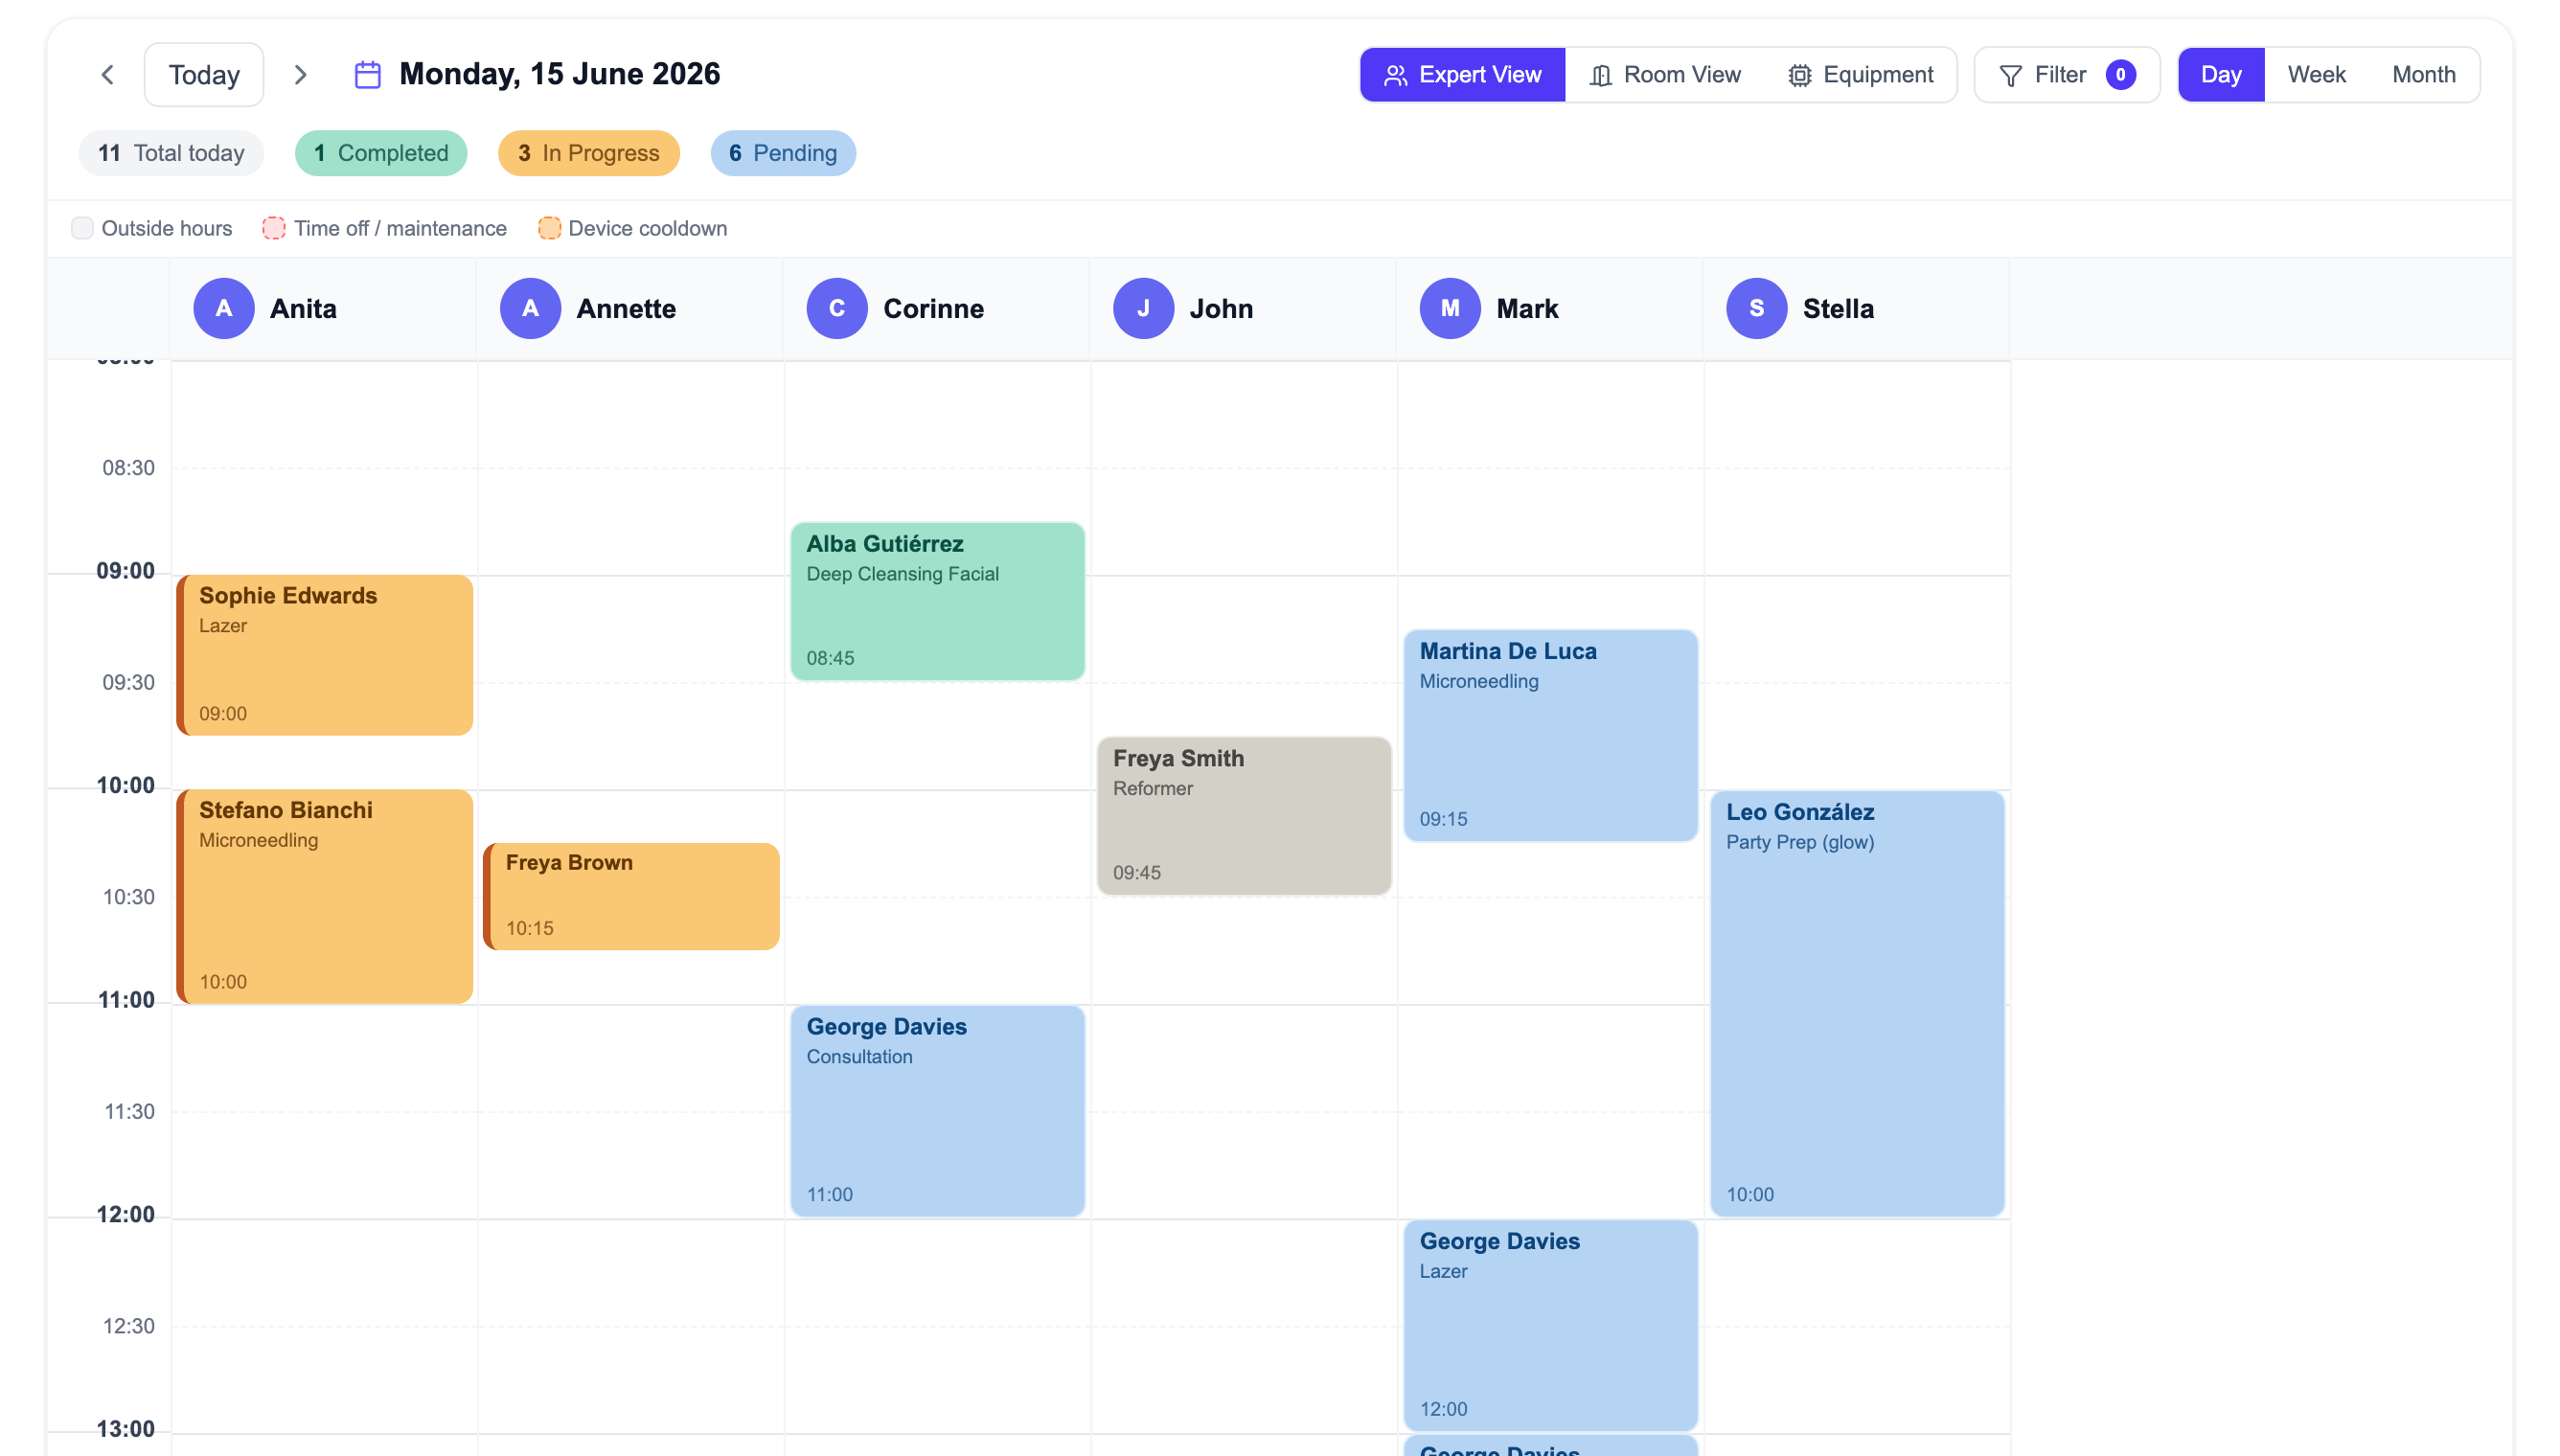Click the date heading Monday, 15 June 2026
The image size is (2560, 1456).
tap(559, 74)
